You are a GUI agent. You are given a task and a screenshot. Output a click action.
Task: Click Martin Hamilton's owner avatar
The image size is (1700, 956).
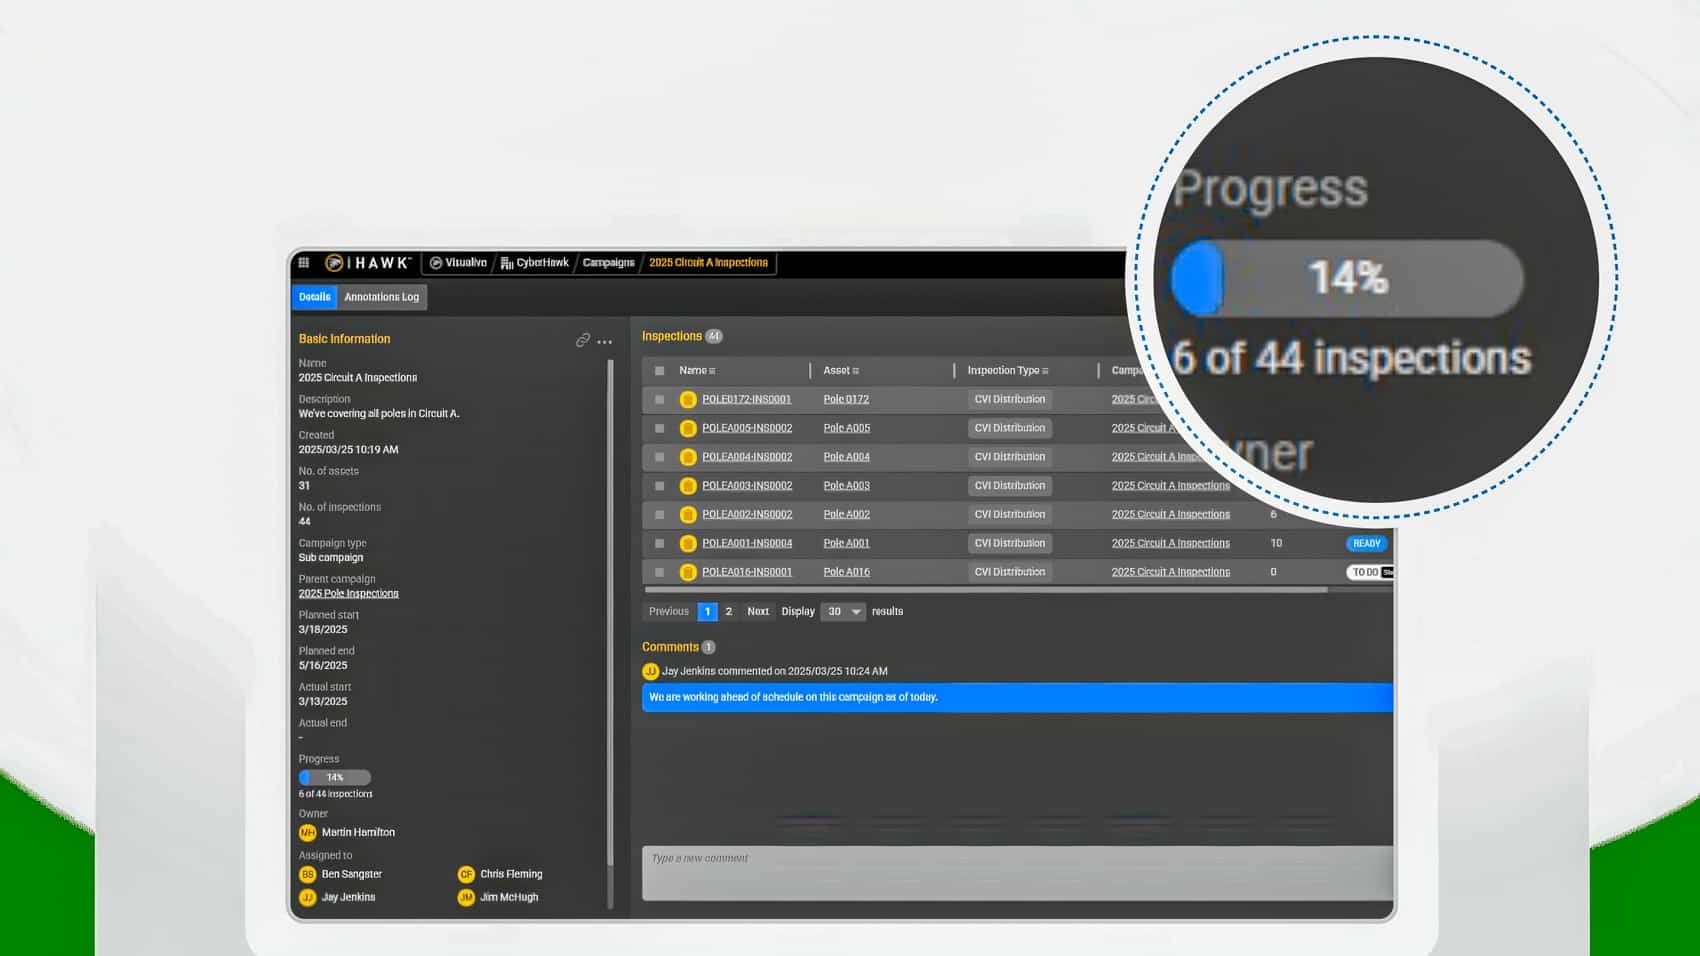pyautogui.click(x=307, y=833)
